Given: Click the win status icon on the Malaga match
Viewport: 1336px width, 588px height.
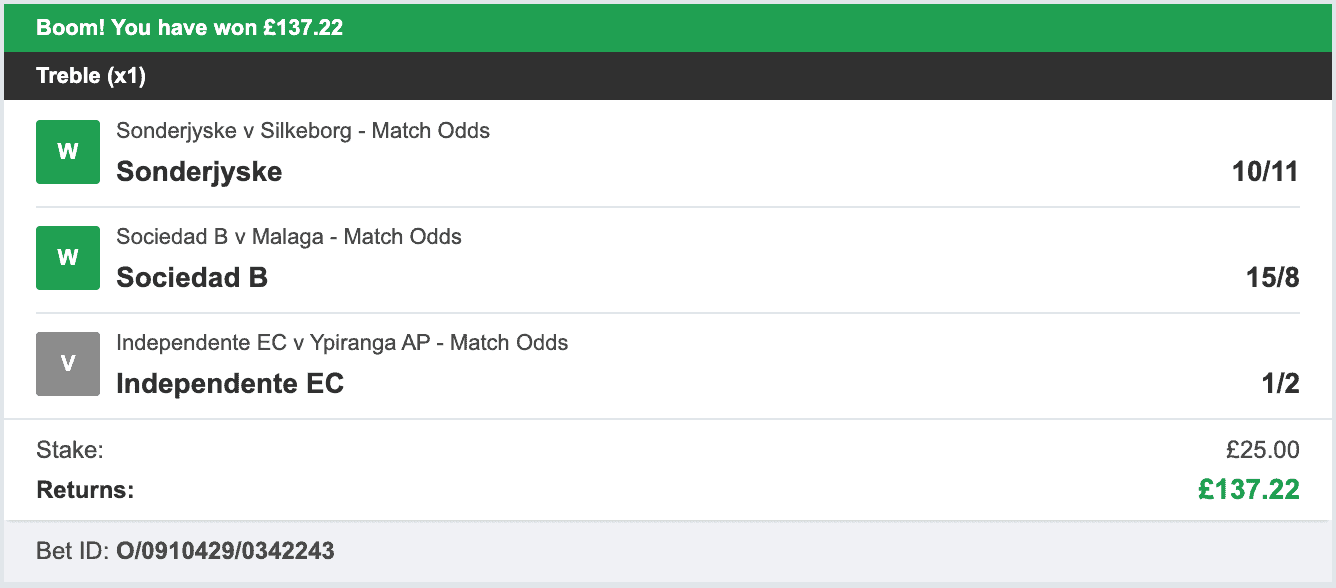Looking at the screenshot, I should [67, 257].
